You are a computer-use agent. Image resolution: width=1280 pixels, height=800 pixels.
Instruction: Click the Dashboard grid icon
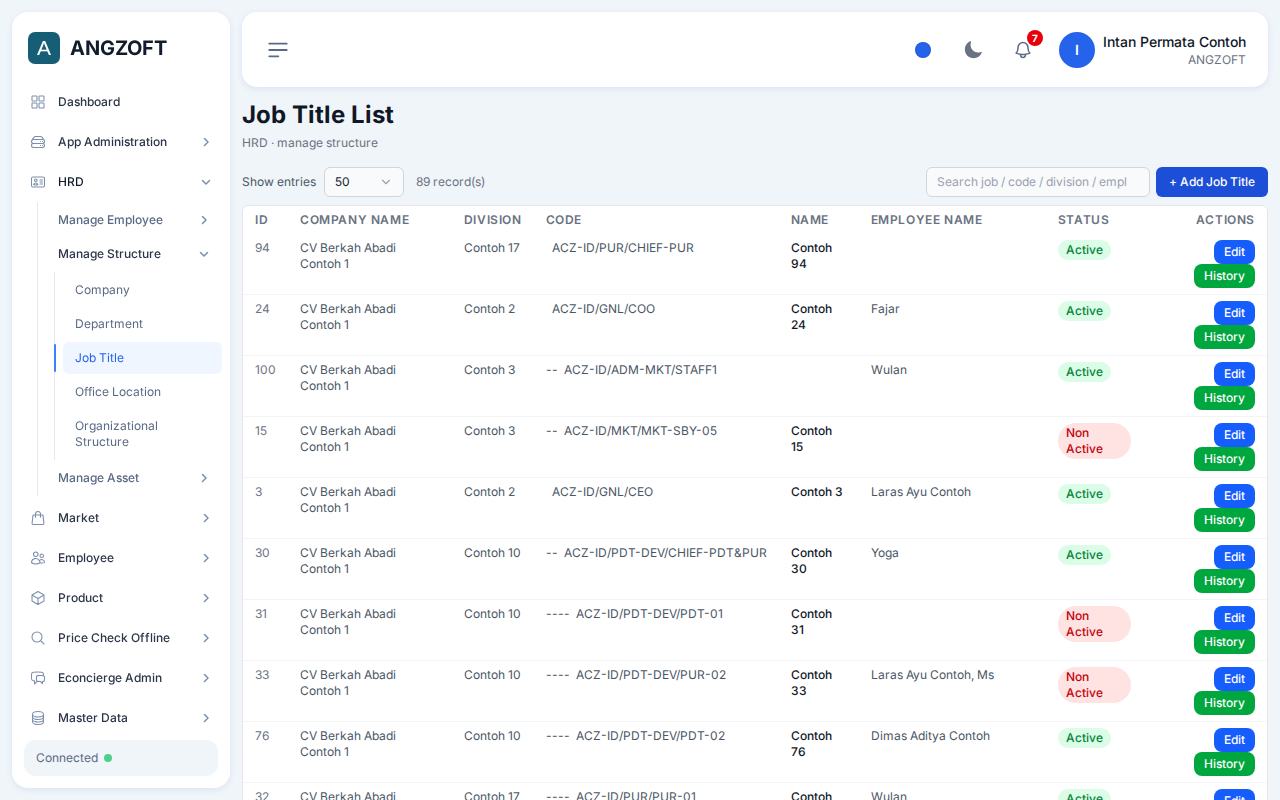(x=38, y=102)
